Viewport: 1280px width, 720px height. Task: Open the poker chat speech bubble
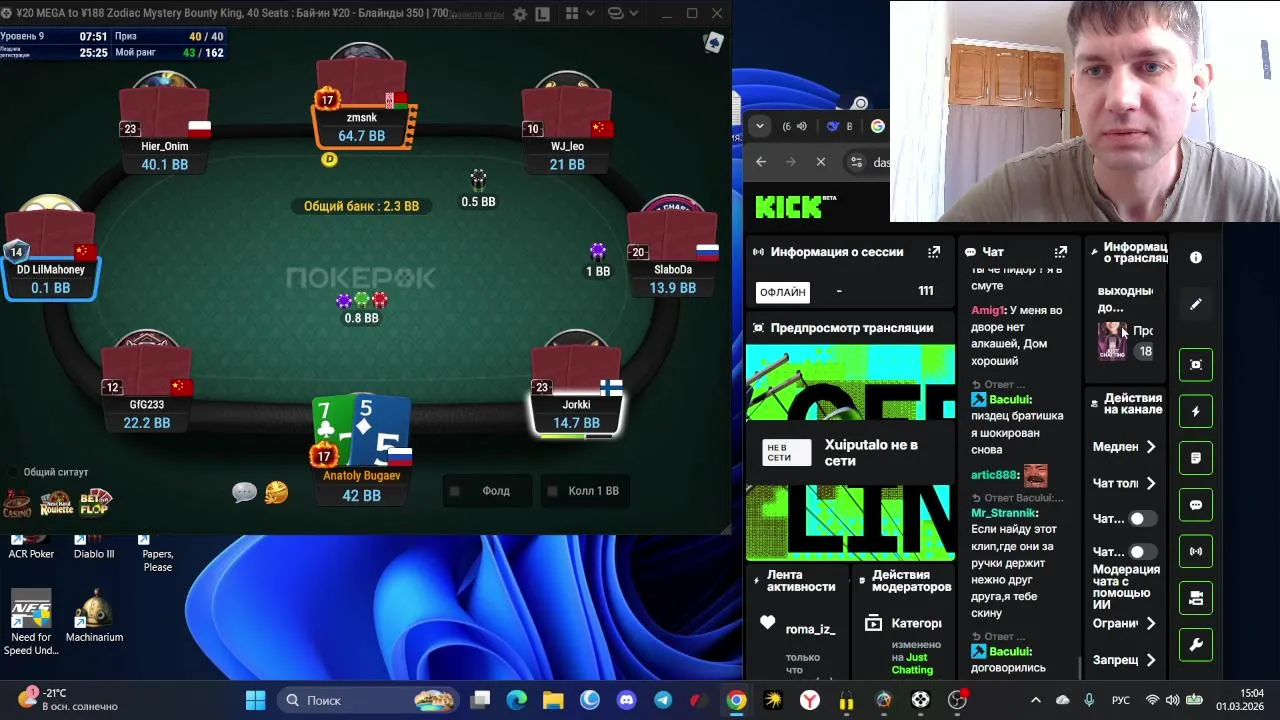[x=244, y=492]
